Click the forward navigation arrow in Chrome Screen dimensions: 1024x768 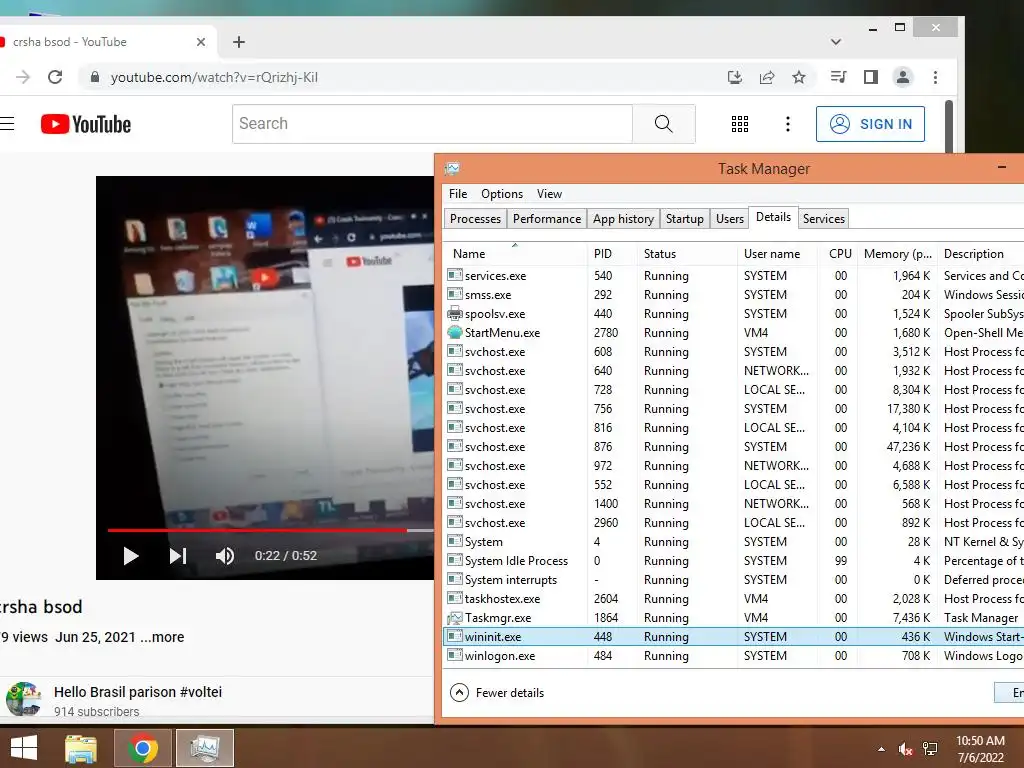pos(23,77)
